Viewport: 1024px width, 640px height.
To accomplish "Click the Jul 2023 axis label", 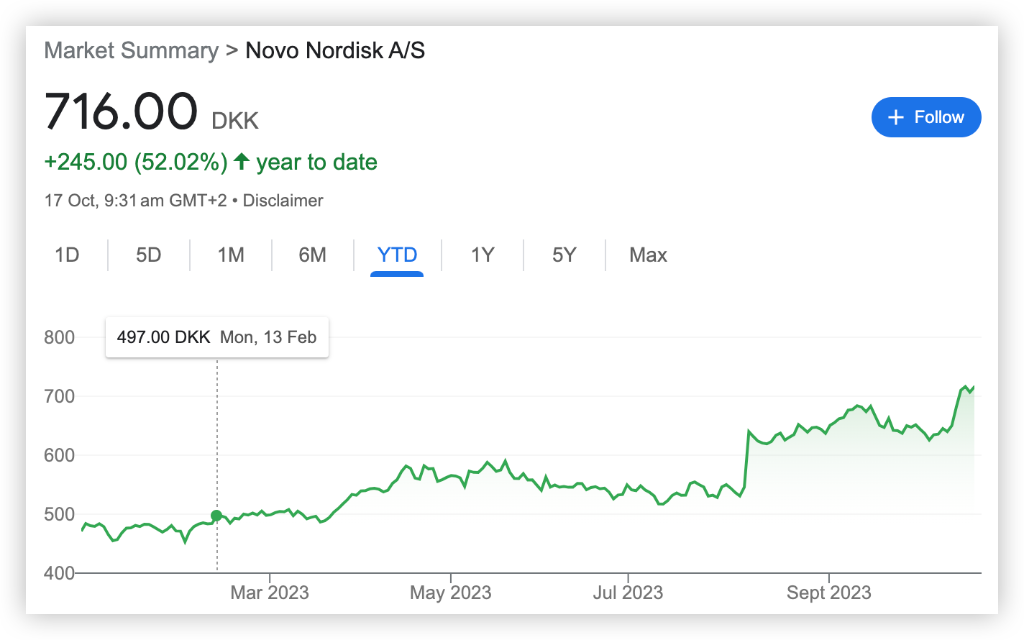I will [x=628, y=592].
